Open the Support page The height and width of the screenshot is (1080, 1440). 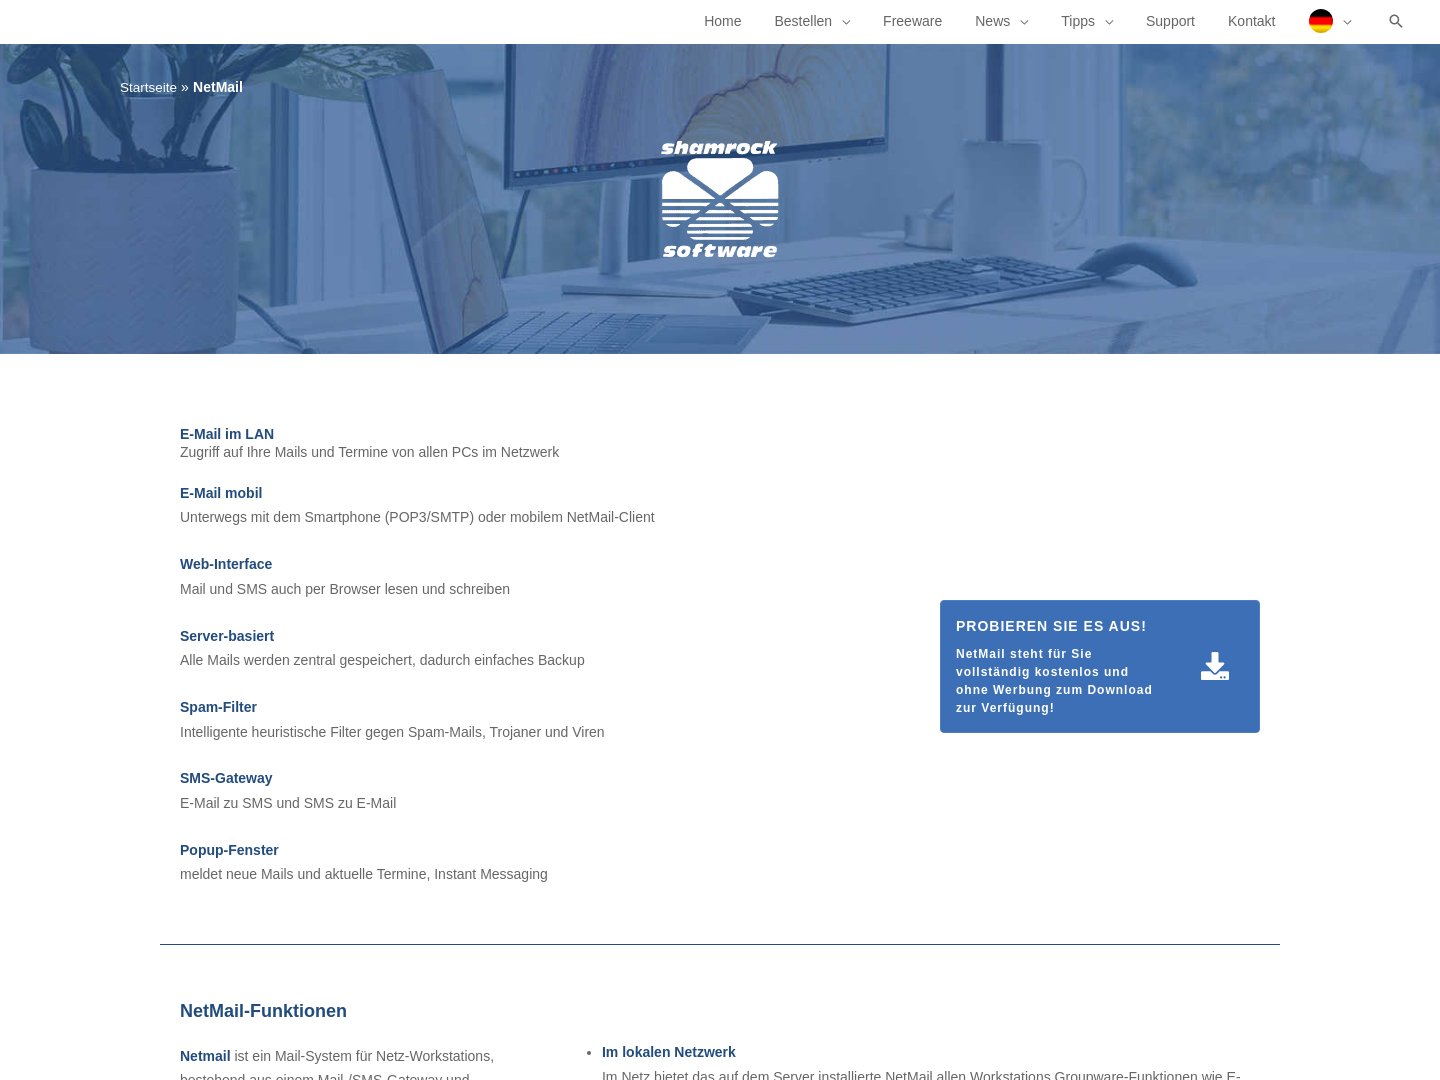[1170, 21]
